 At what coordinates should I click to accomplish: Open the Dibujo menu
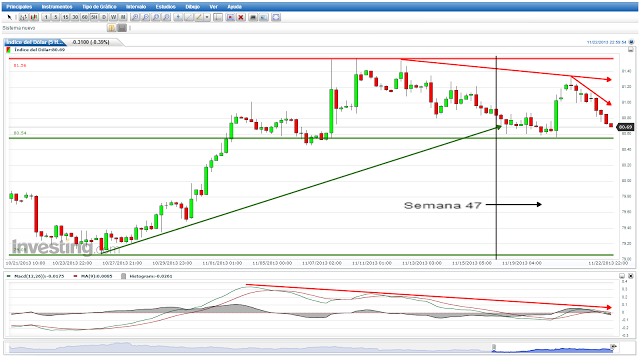pyautogui.click(x=193, y=7)
